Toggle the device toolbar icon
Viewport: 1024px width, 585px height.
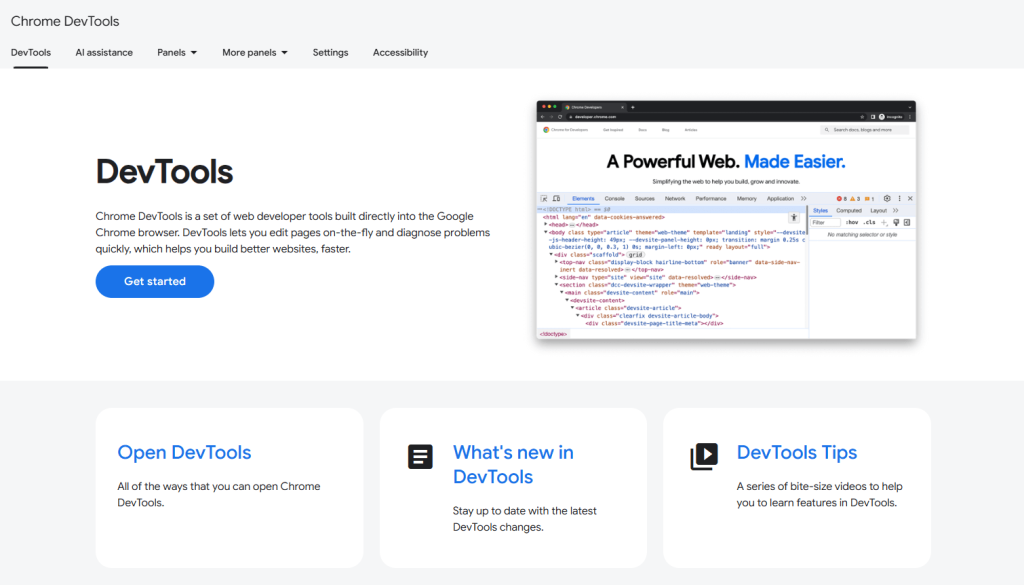click(x=556, y=199)
